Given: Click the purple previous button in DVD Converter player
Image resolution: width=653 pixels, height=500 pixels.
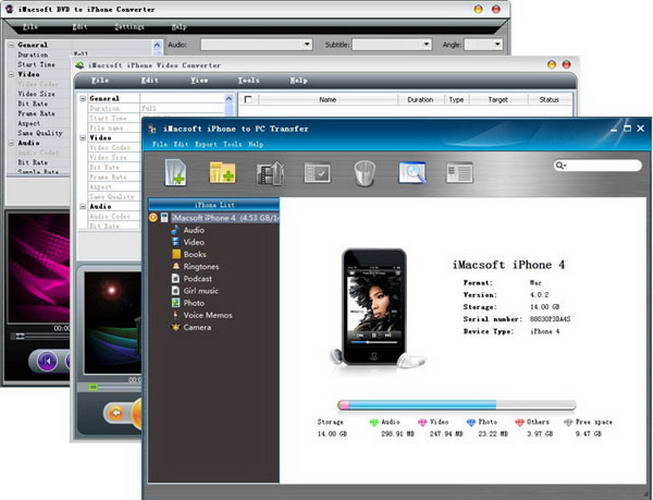Looking at the screenshot, I should click(x=47, y=361).
